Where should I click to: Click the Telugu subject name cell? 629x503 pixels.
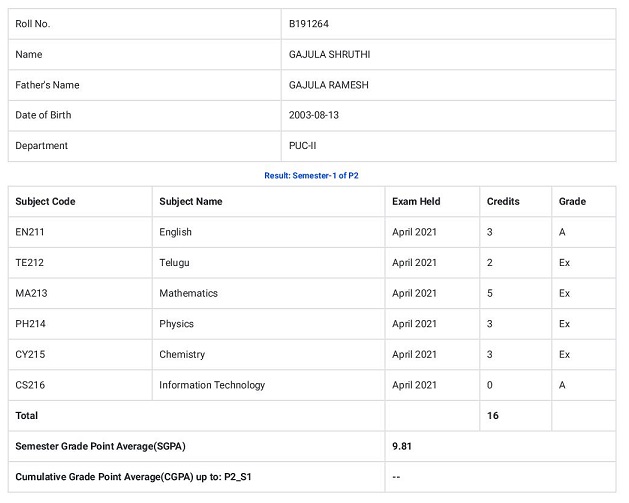tap(174, 263)
